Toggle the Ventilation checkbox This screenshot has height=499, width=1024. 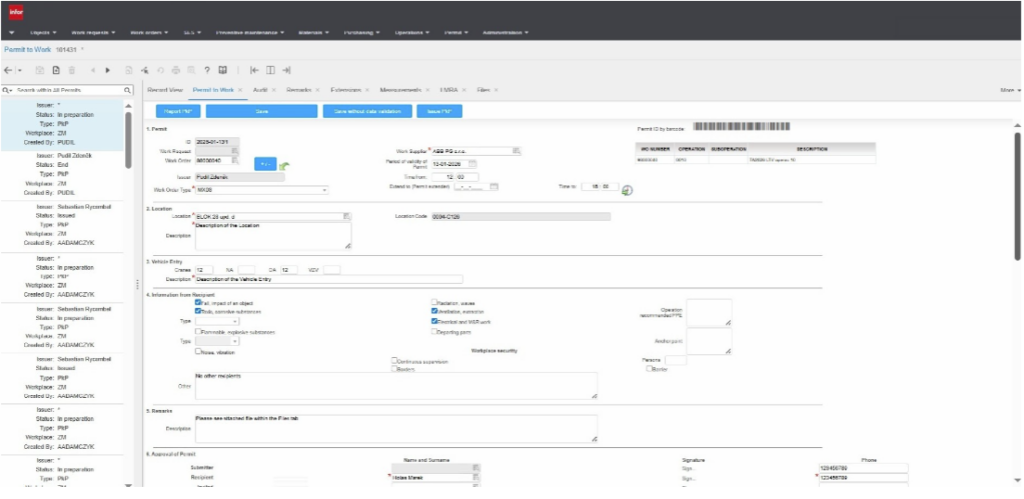[x=434, y=312]
